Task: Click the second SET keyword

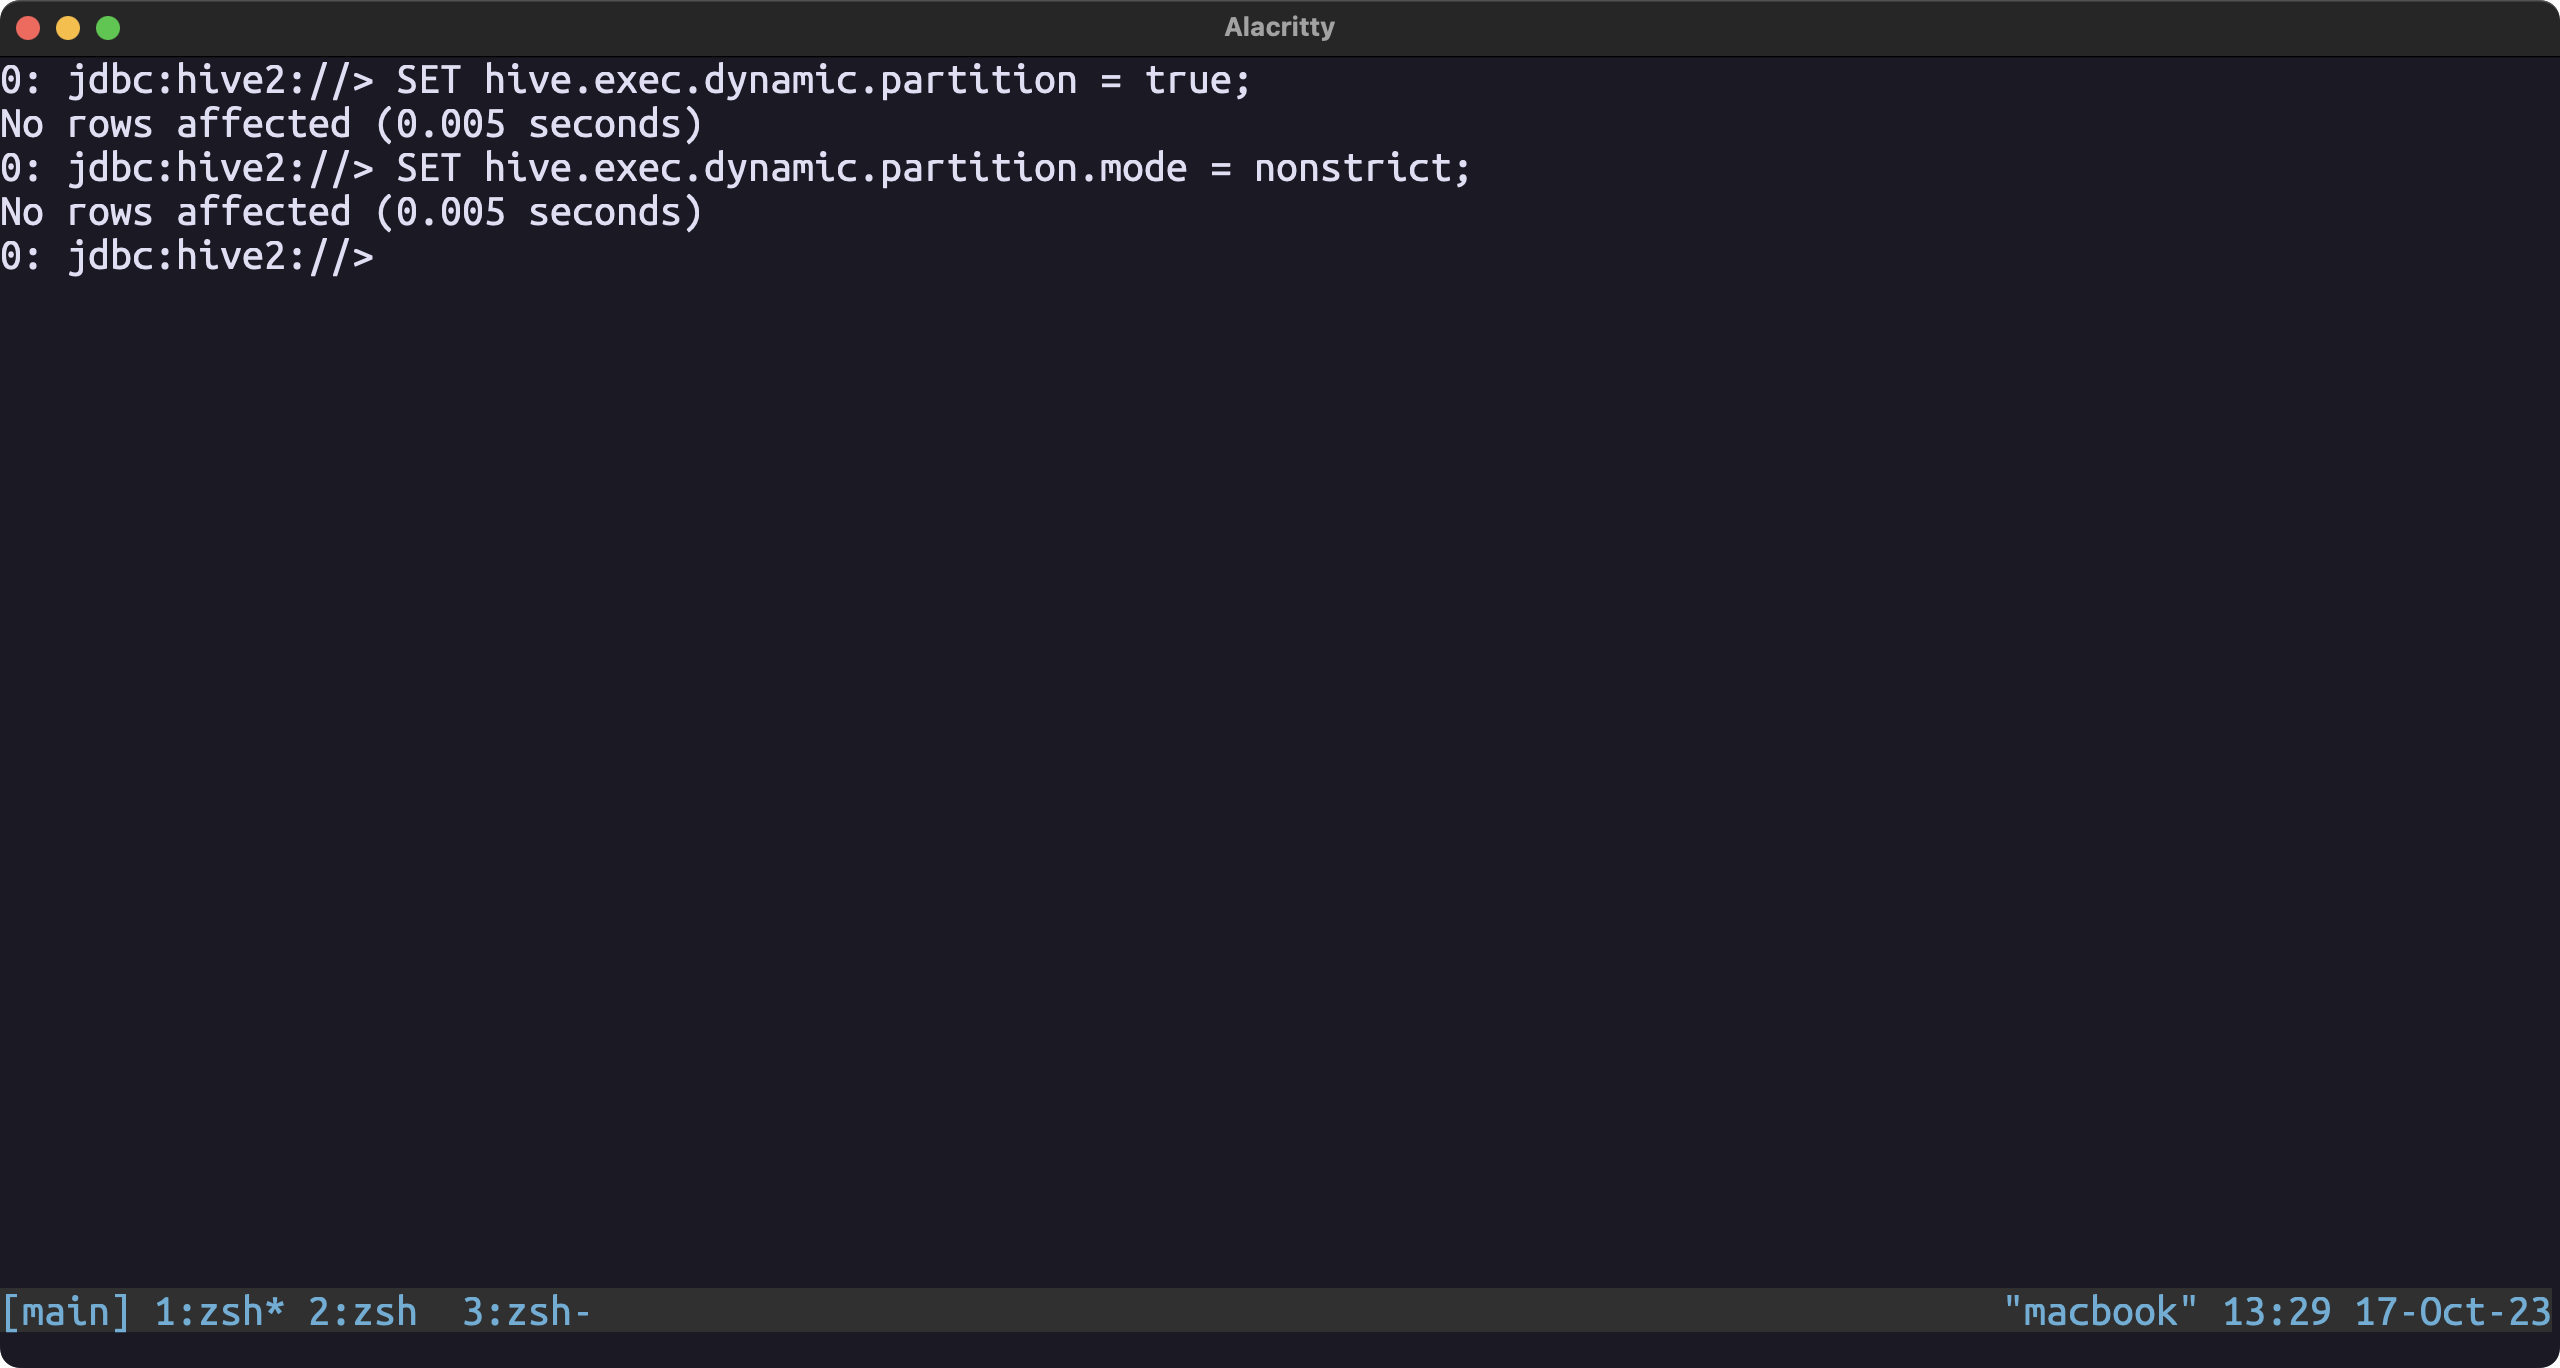Action: (428, 168)
